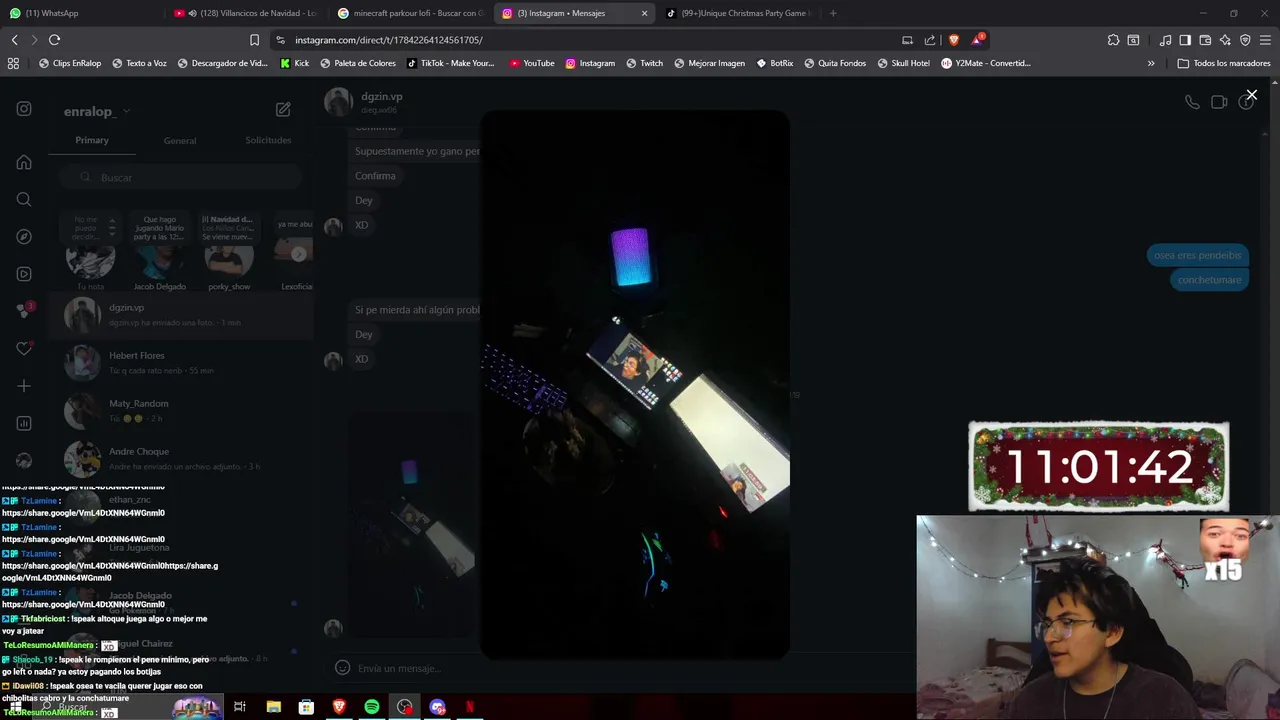Image resolution: width=1280 pixels, height=720 pixels.
Task: Create a new post with plus icon
Action: tap(24, 386)
